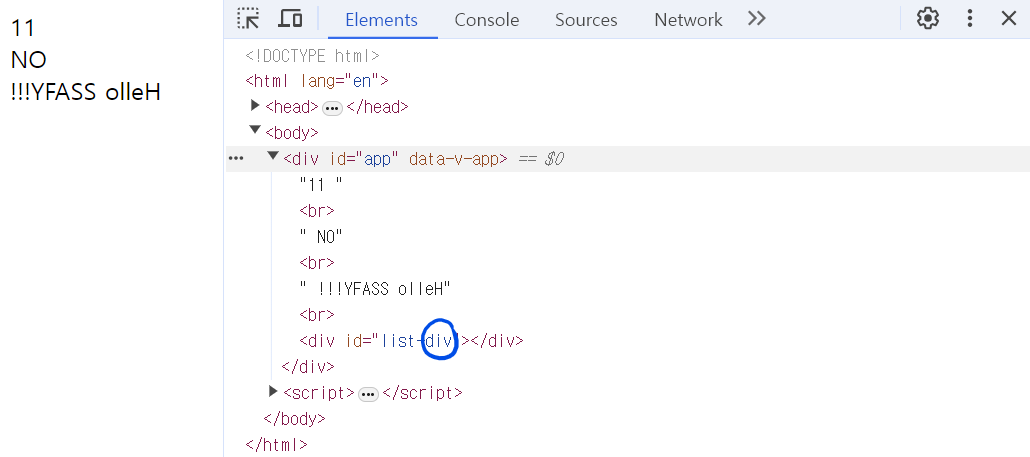Select the DOCTYPE html line
Screen dimensions: 1030x457
[x=312, y=56]
